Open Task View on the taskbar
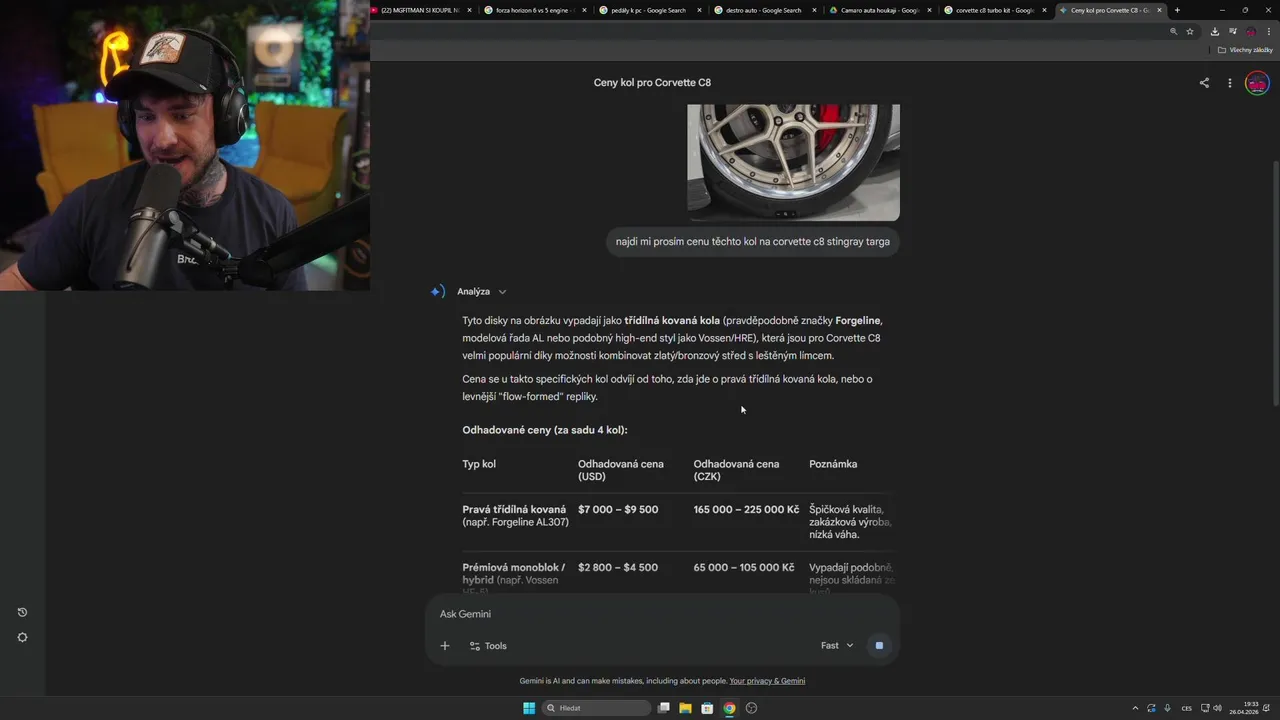 coord(663,708)
